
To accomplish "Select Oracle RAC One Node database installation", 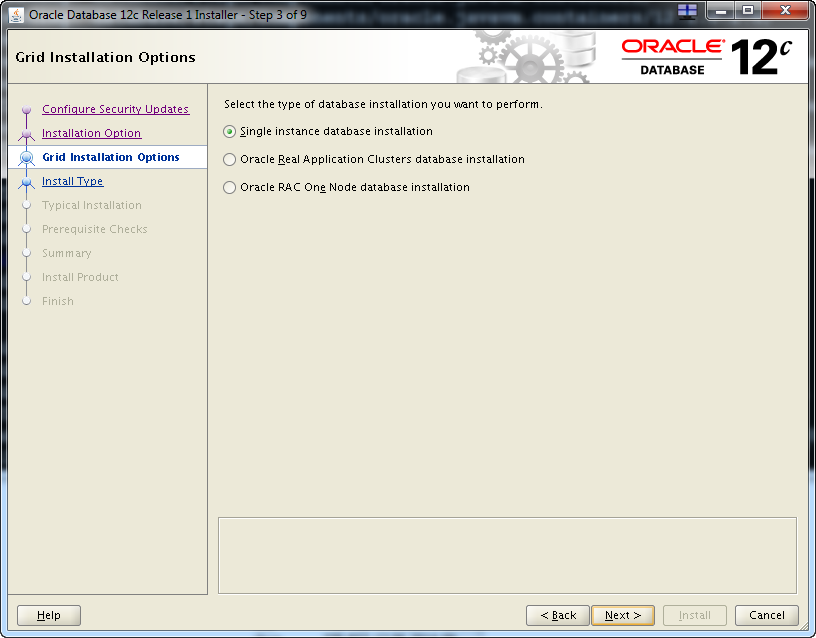I will pyautogui.click(x=230, y=187).
